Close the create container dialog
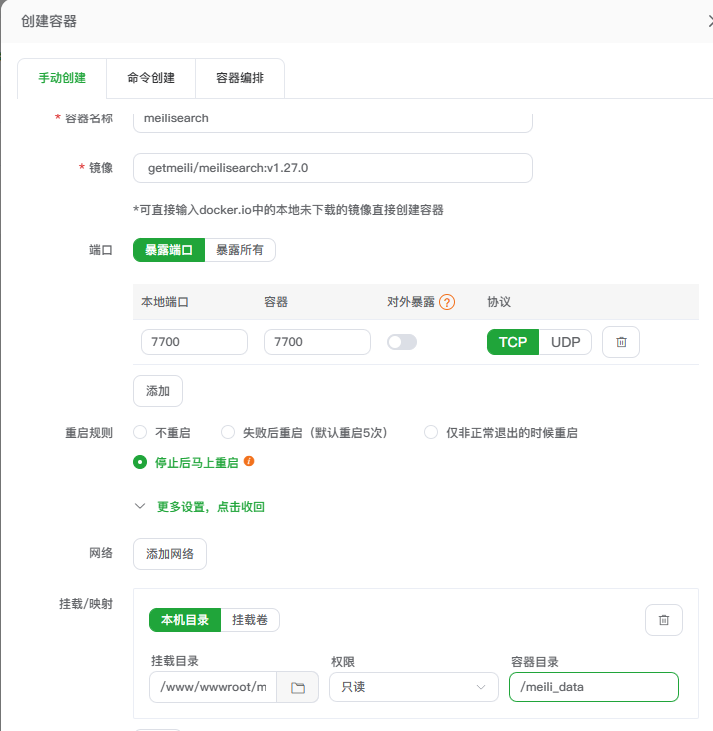This screenshot has width=713, height=731. click(x=709, y=21)
